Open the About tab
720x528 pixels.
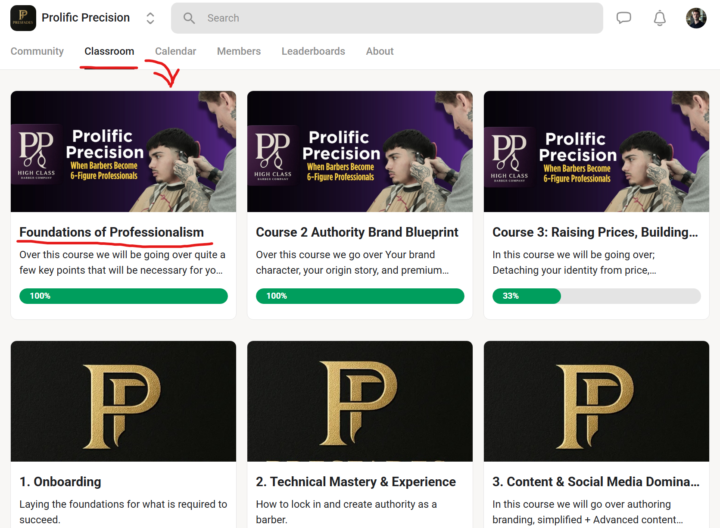(x=380, y=51)
